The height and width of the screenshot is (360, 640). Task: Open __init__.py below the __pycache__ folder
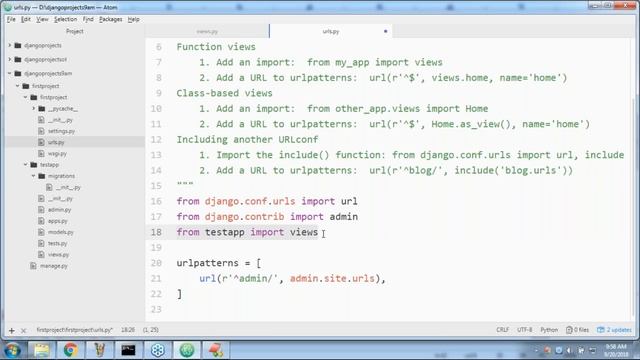pyautogui.click(x=60, y=120)
